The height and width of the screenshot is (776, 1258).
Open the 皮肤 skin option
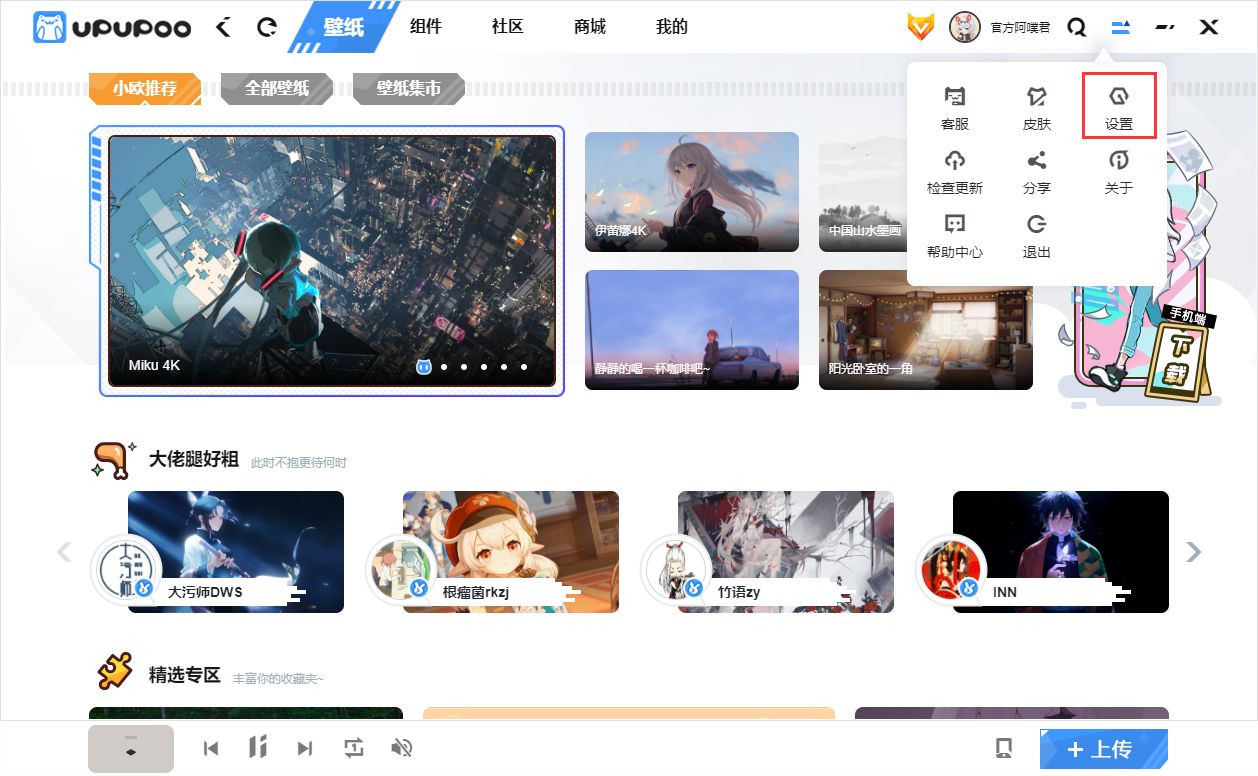[x=1037, y=107]
